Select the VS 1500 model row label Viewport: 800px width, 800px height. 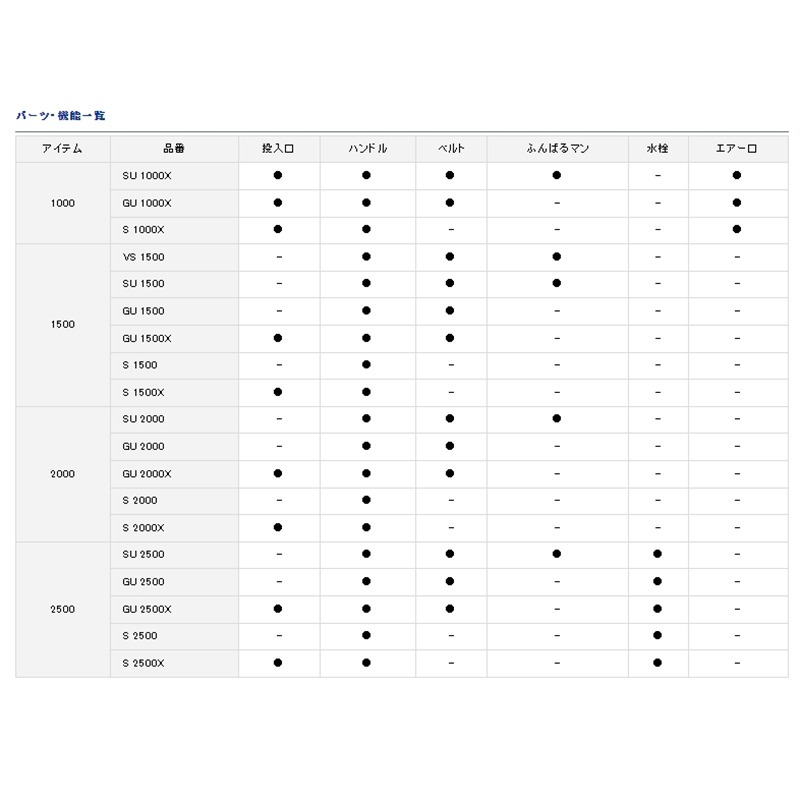pyautogui.click(x=143, y=257)
